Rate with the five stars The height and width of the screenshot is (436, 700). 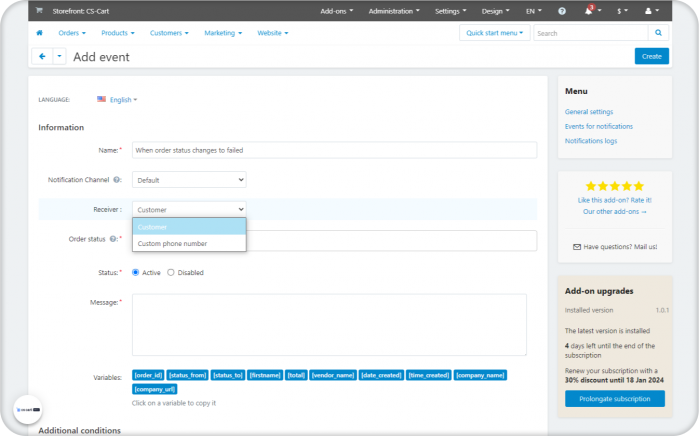click(x=615, y=186)
